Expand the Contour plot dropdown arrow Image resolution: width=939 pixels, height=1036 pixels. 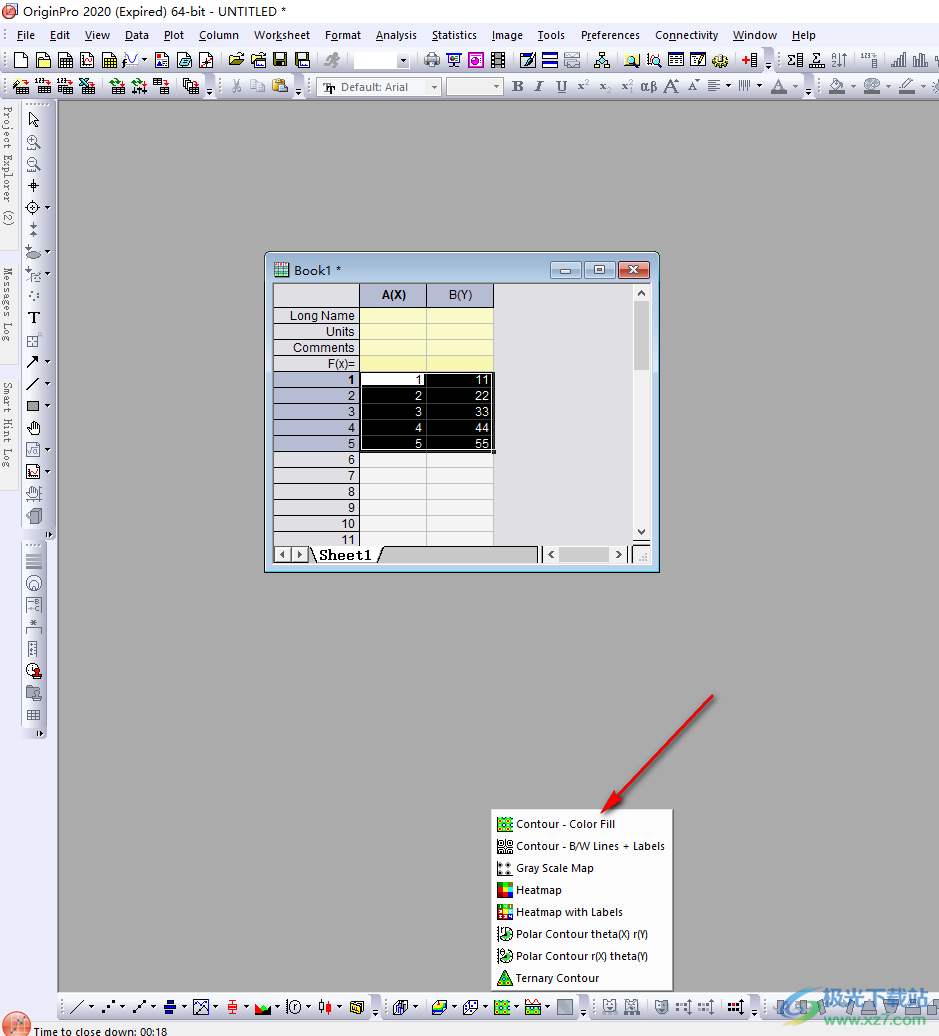tap(516, 1007)
